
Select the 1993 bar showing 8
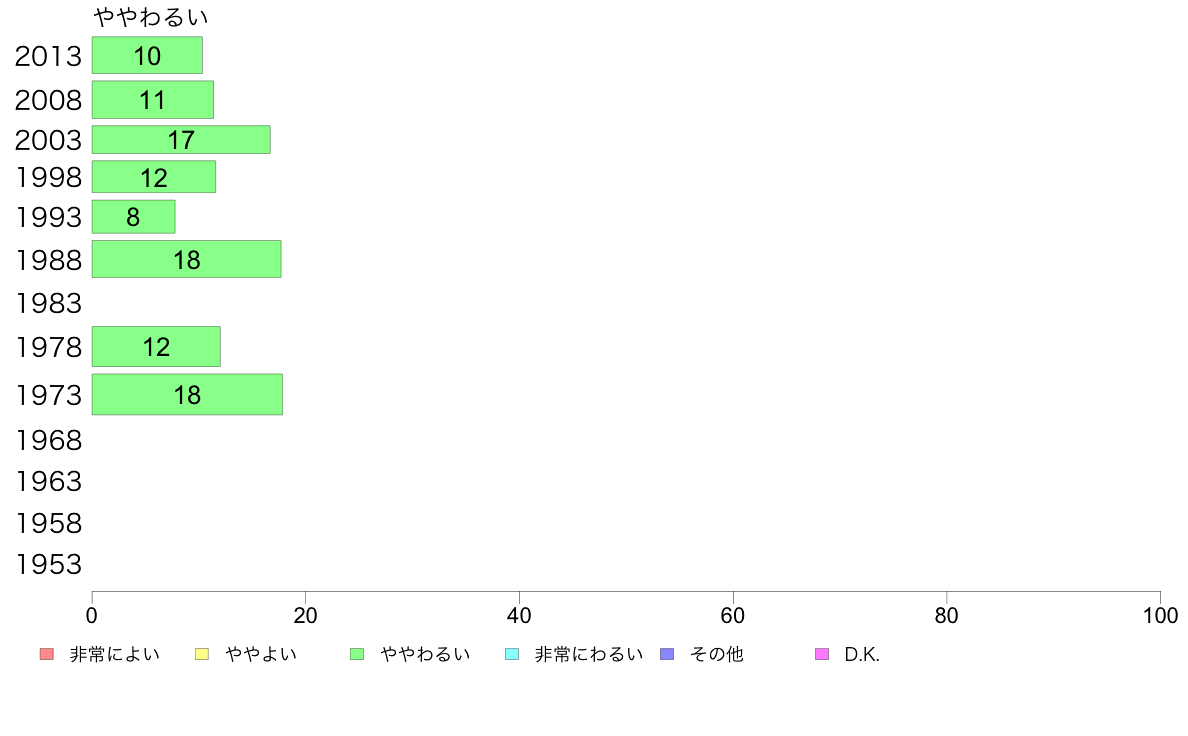tap(133, 217)
